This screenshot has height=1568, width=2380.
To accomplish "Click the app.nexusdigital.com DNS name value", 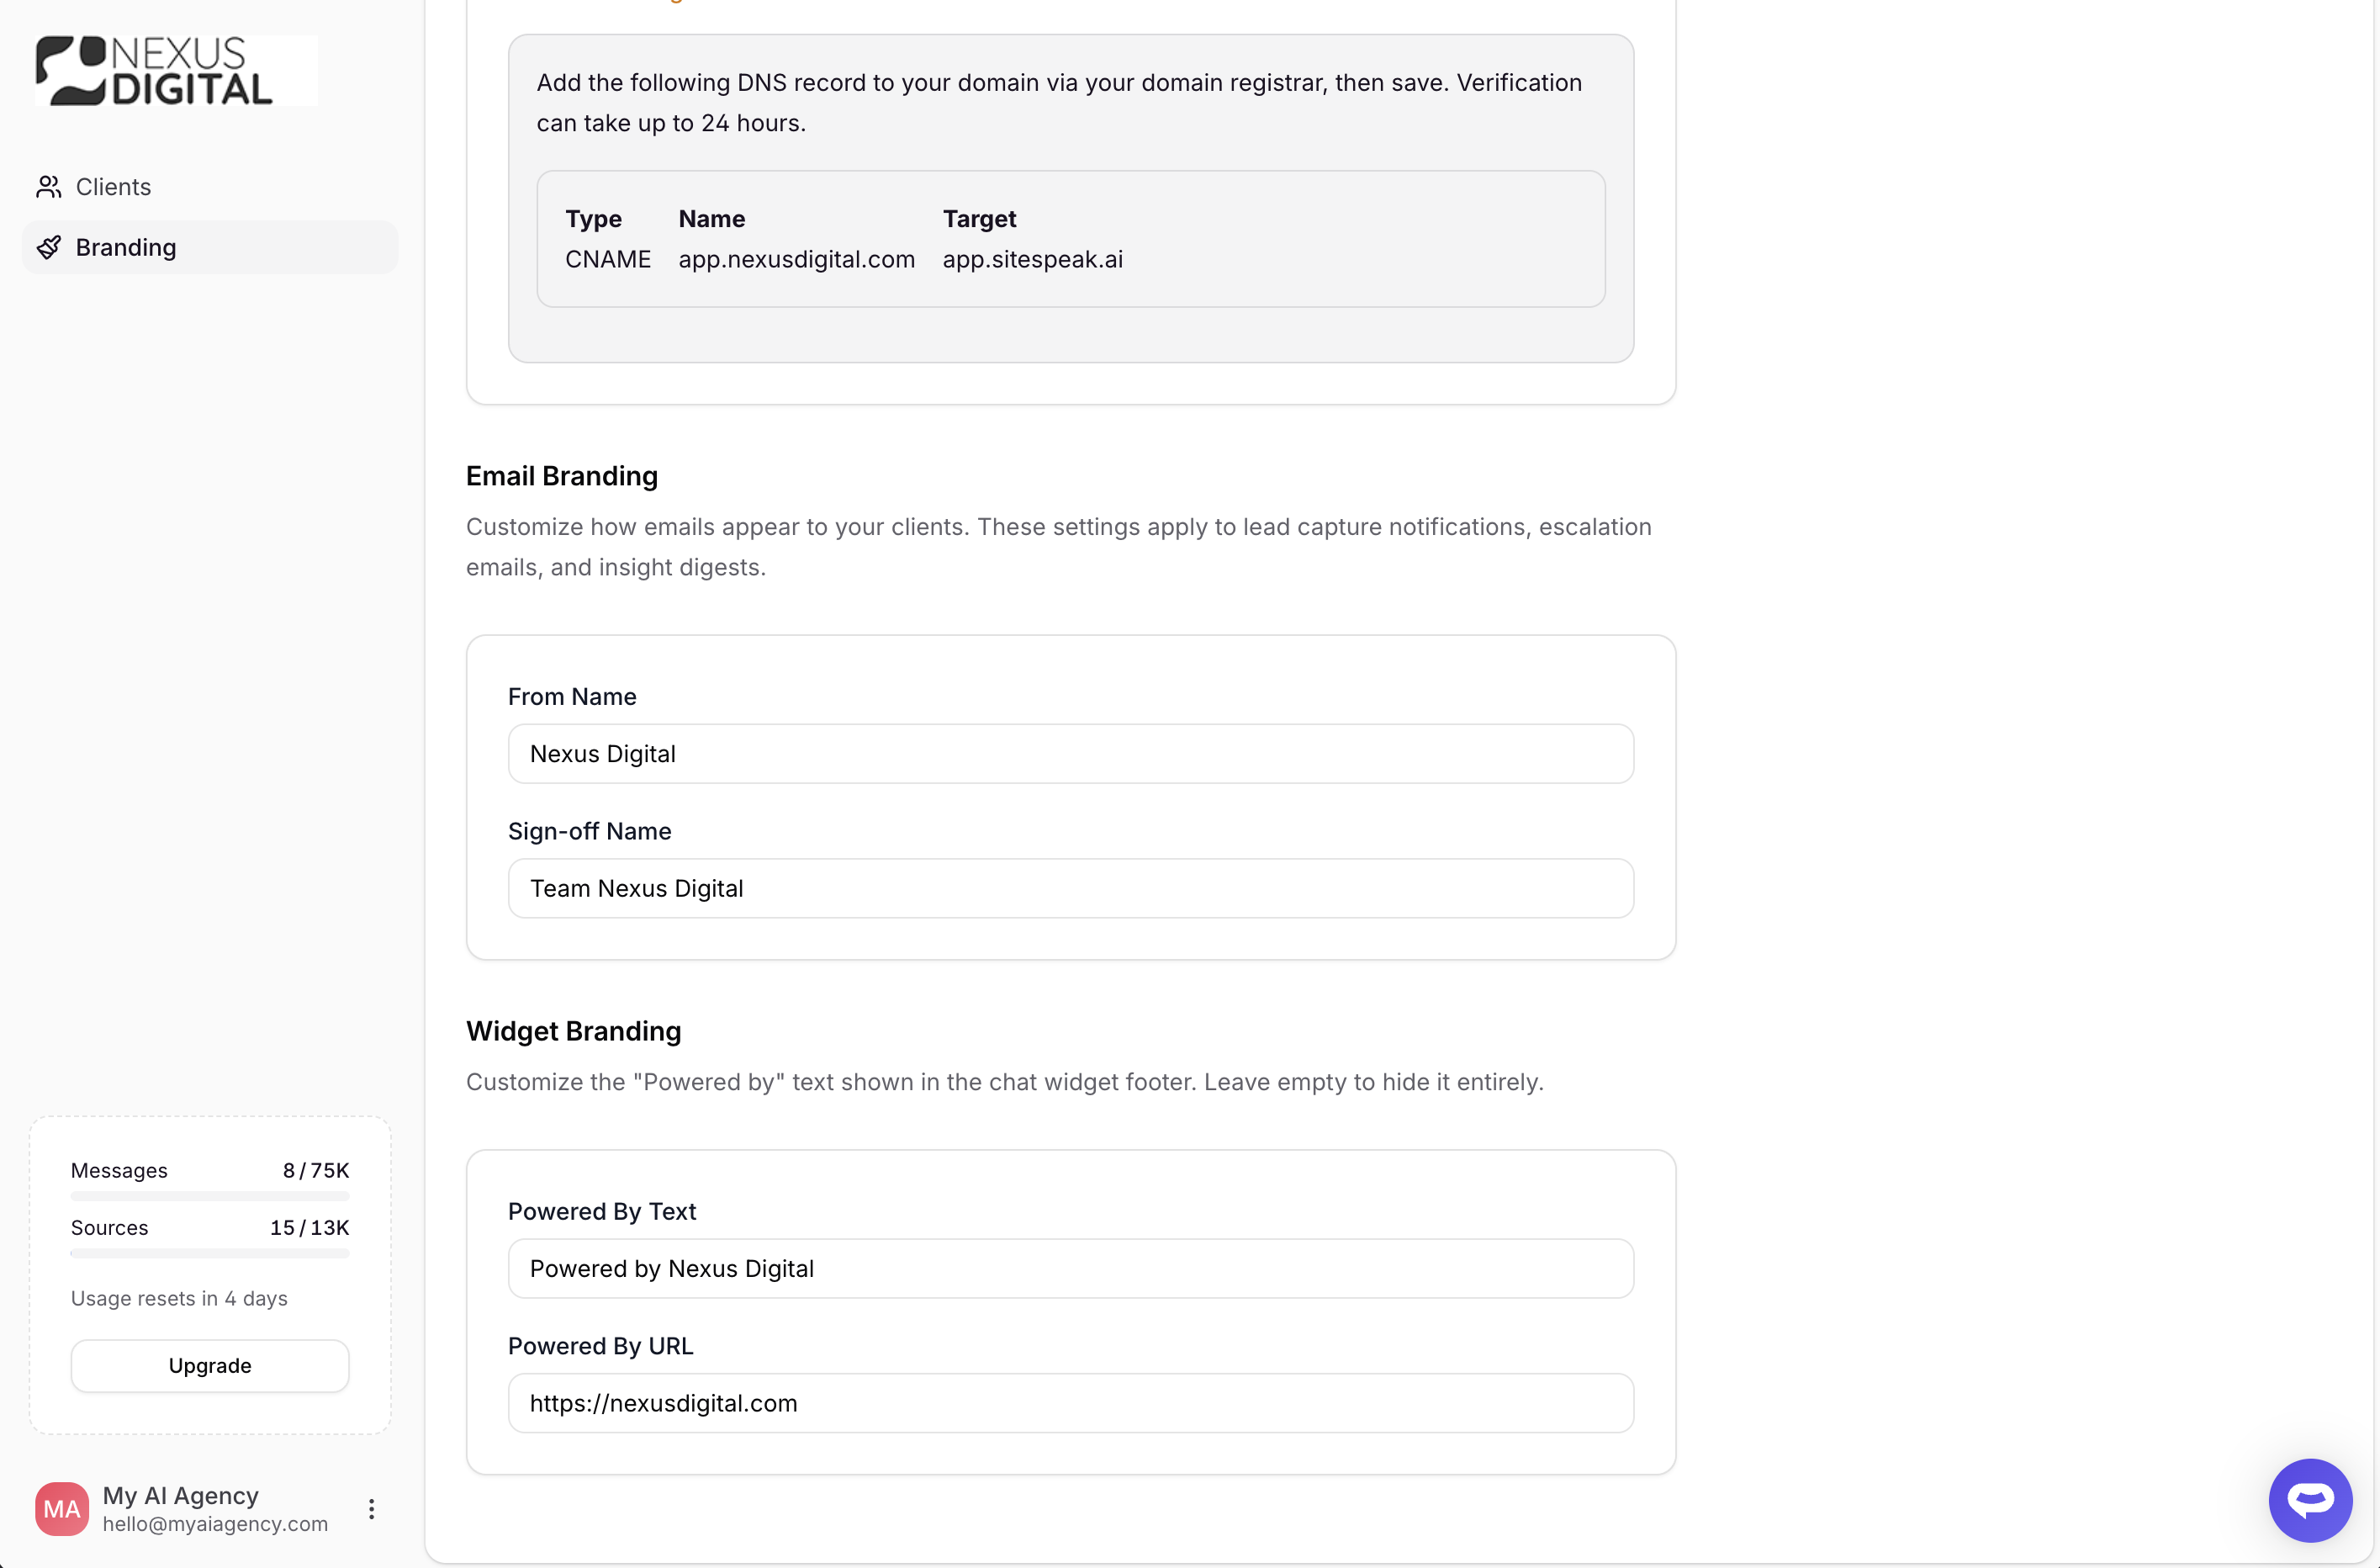I will click(x=796, y=259).
